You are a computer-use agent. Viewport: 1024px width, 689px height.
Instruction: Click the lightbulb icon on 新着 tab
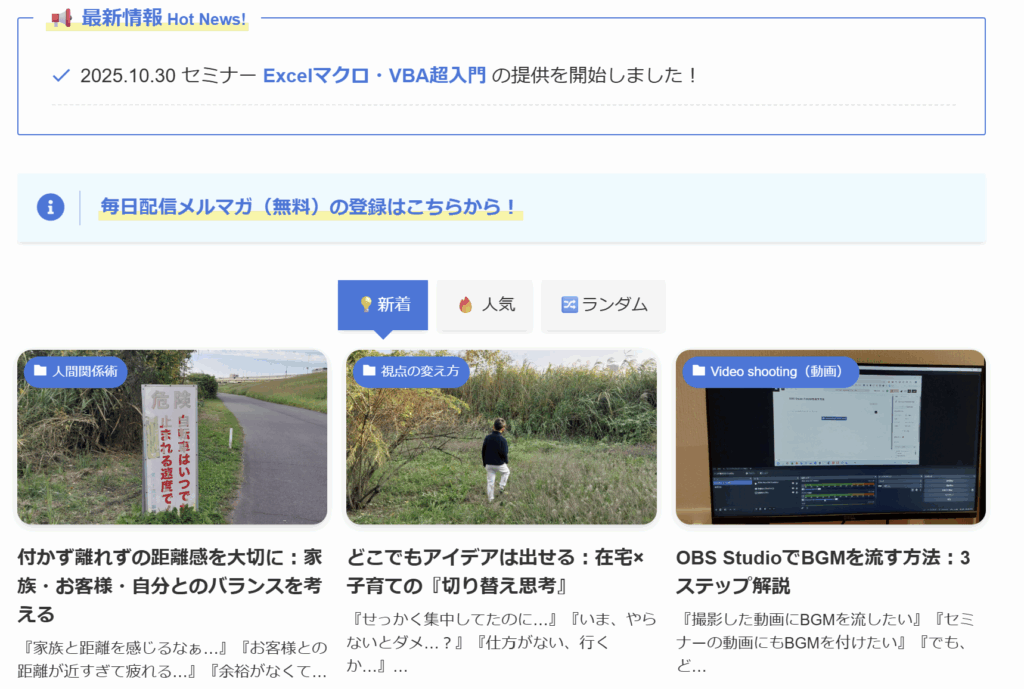click(x=366, y=305)
